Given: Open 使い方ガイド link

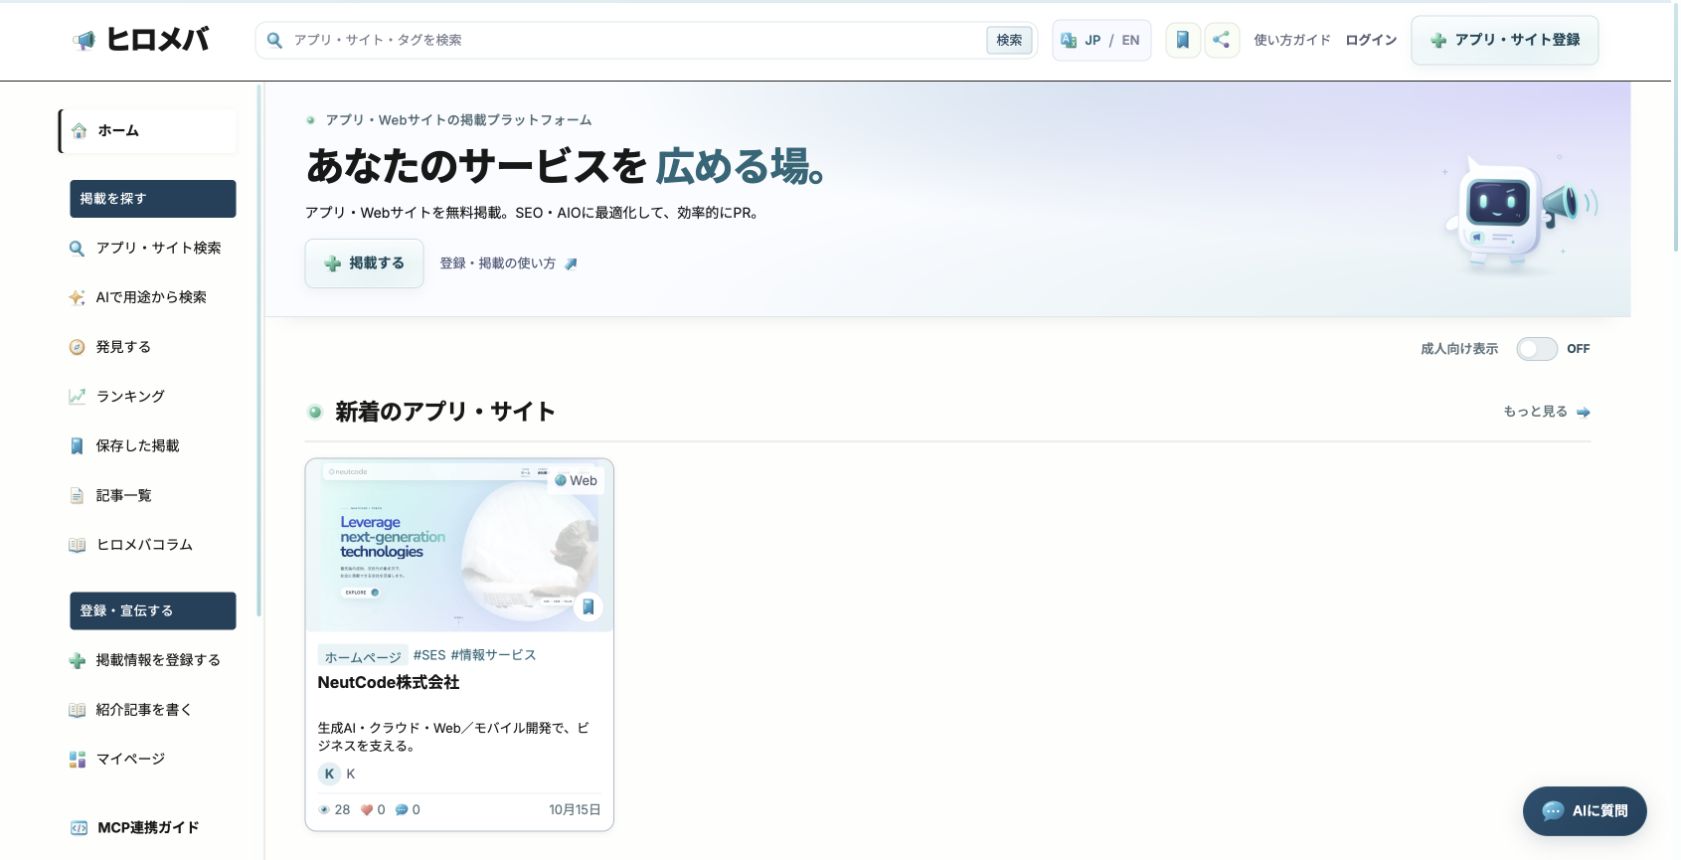Looking at the screenshot, I should tap(1292, 40).
